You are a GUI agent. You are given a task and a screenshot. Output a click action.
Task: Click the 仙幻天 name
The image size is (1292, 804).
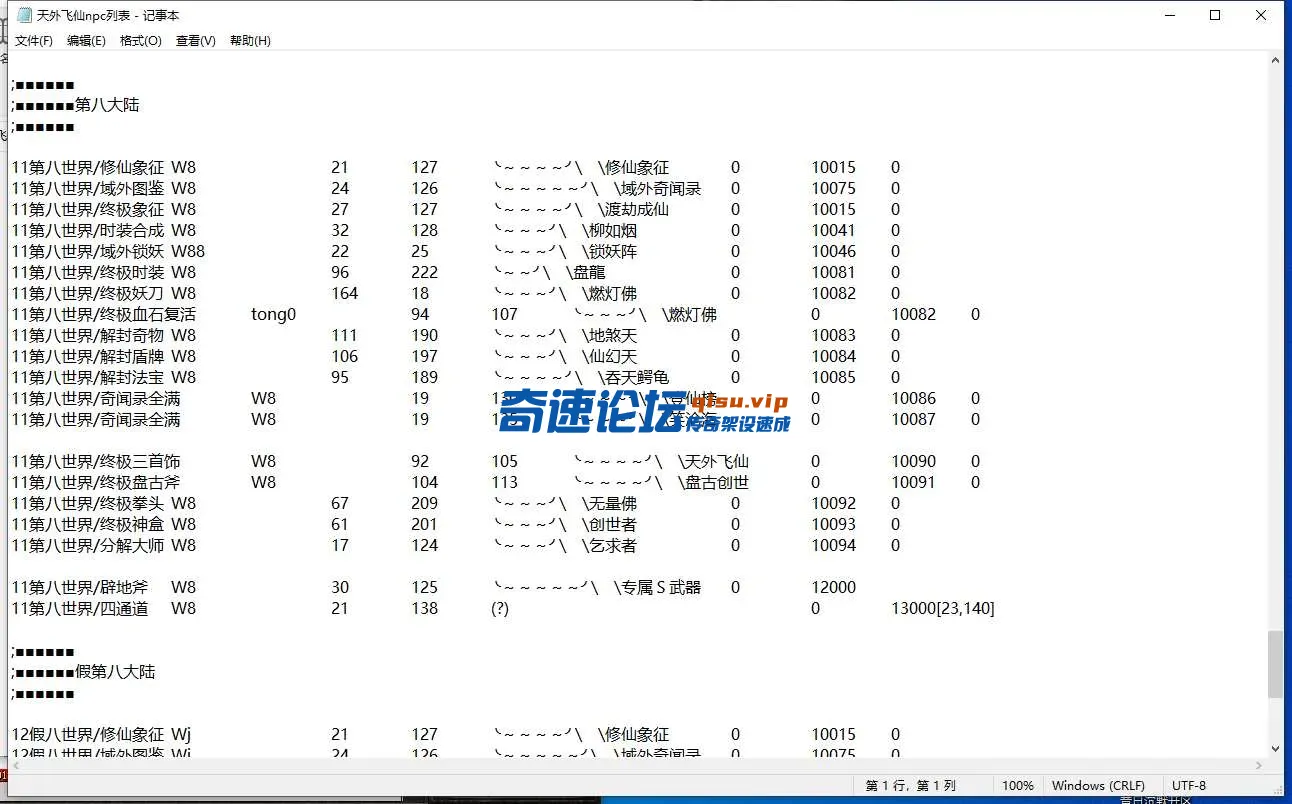613,357
